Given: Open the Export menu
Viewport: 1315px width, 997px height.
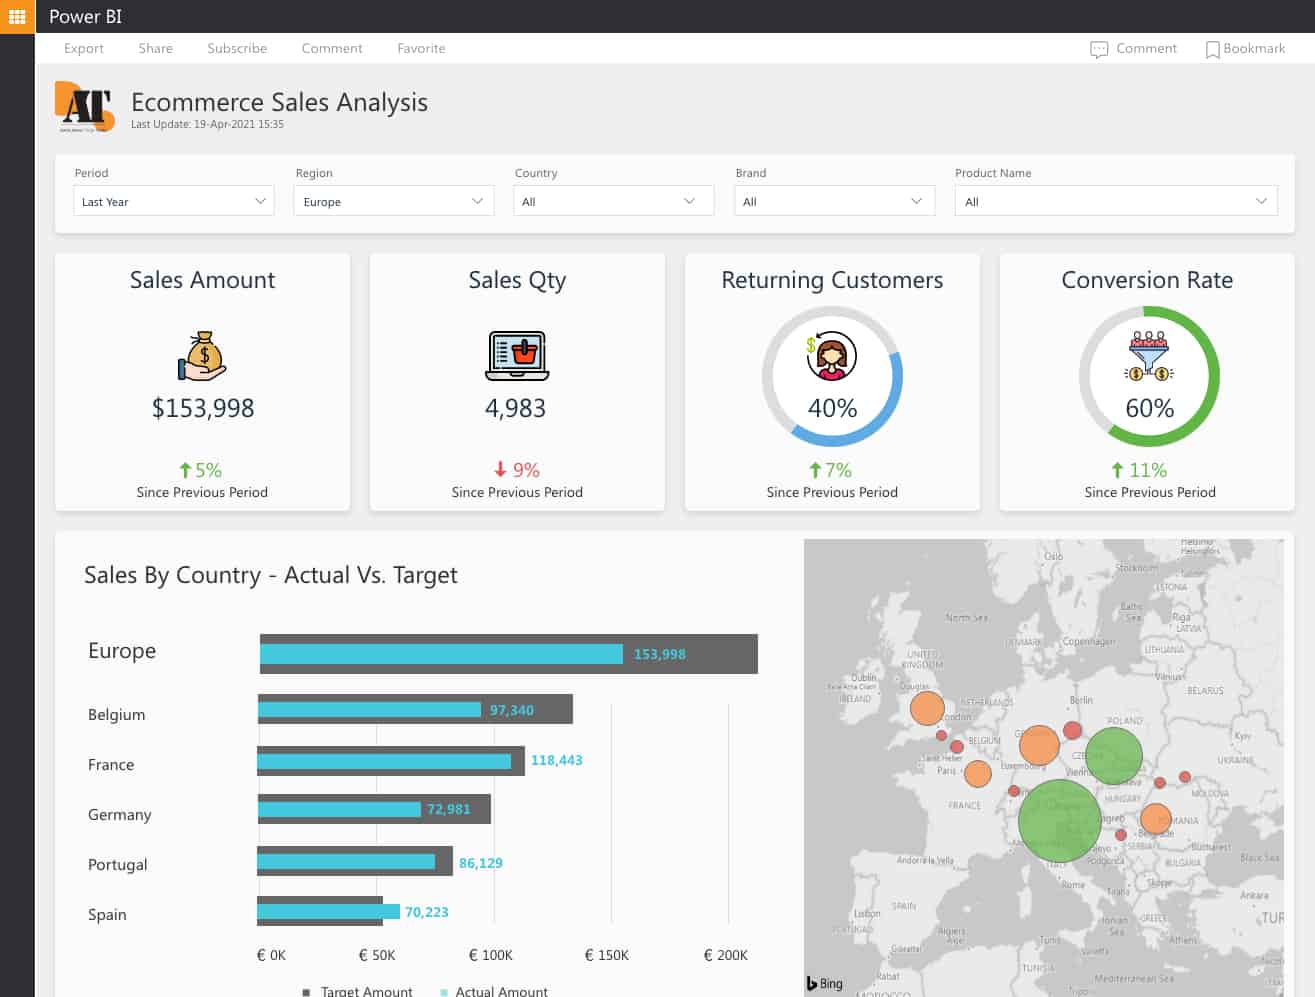Looking at the screenshot, I should pyautogui.click(x=84, y=48).
